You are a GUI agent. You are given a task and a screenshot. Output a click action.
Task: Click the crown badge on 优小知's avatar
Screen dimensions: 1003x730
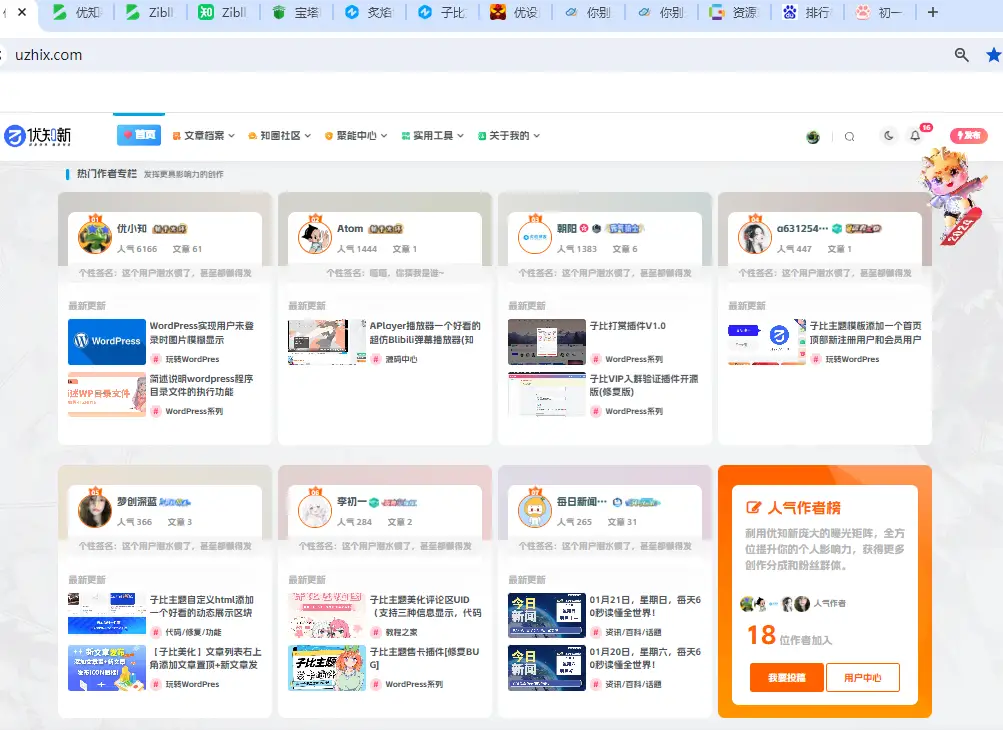95,218
